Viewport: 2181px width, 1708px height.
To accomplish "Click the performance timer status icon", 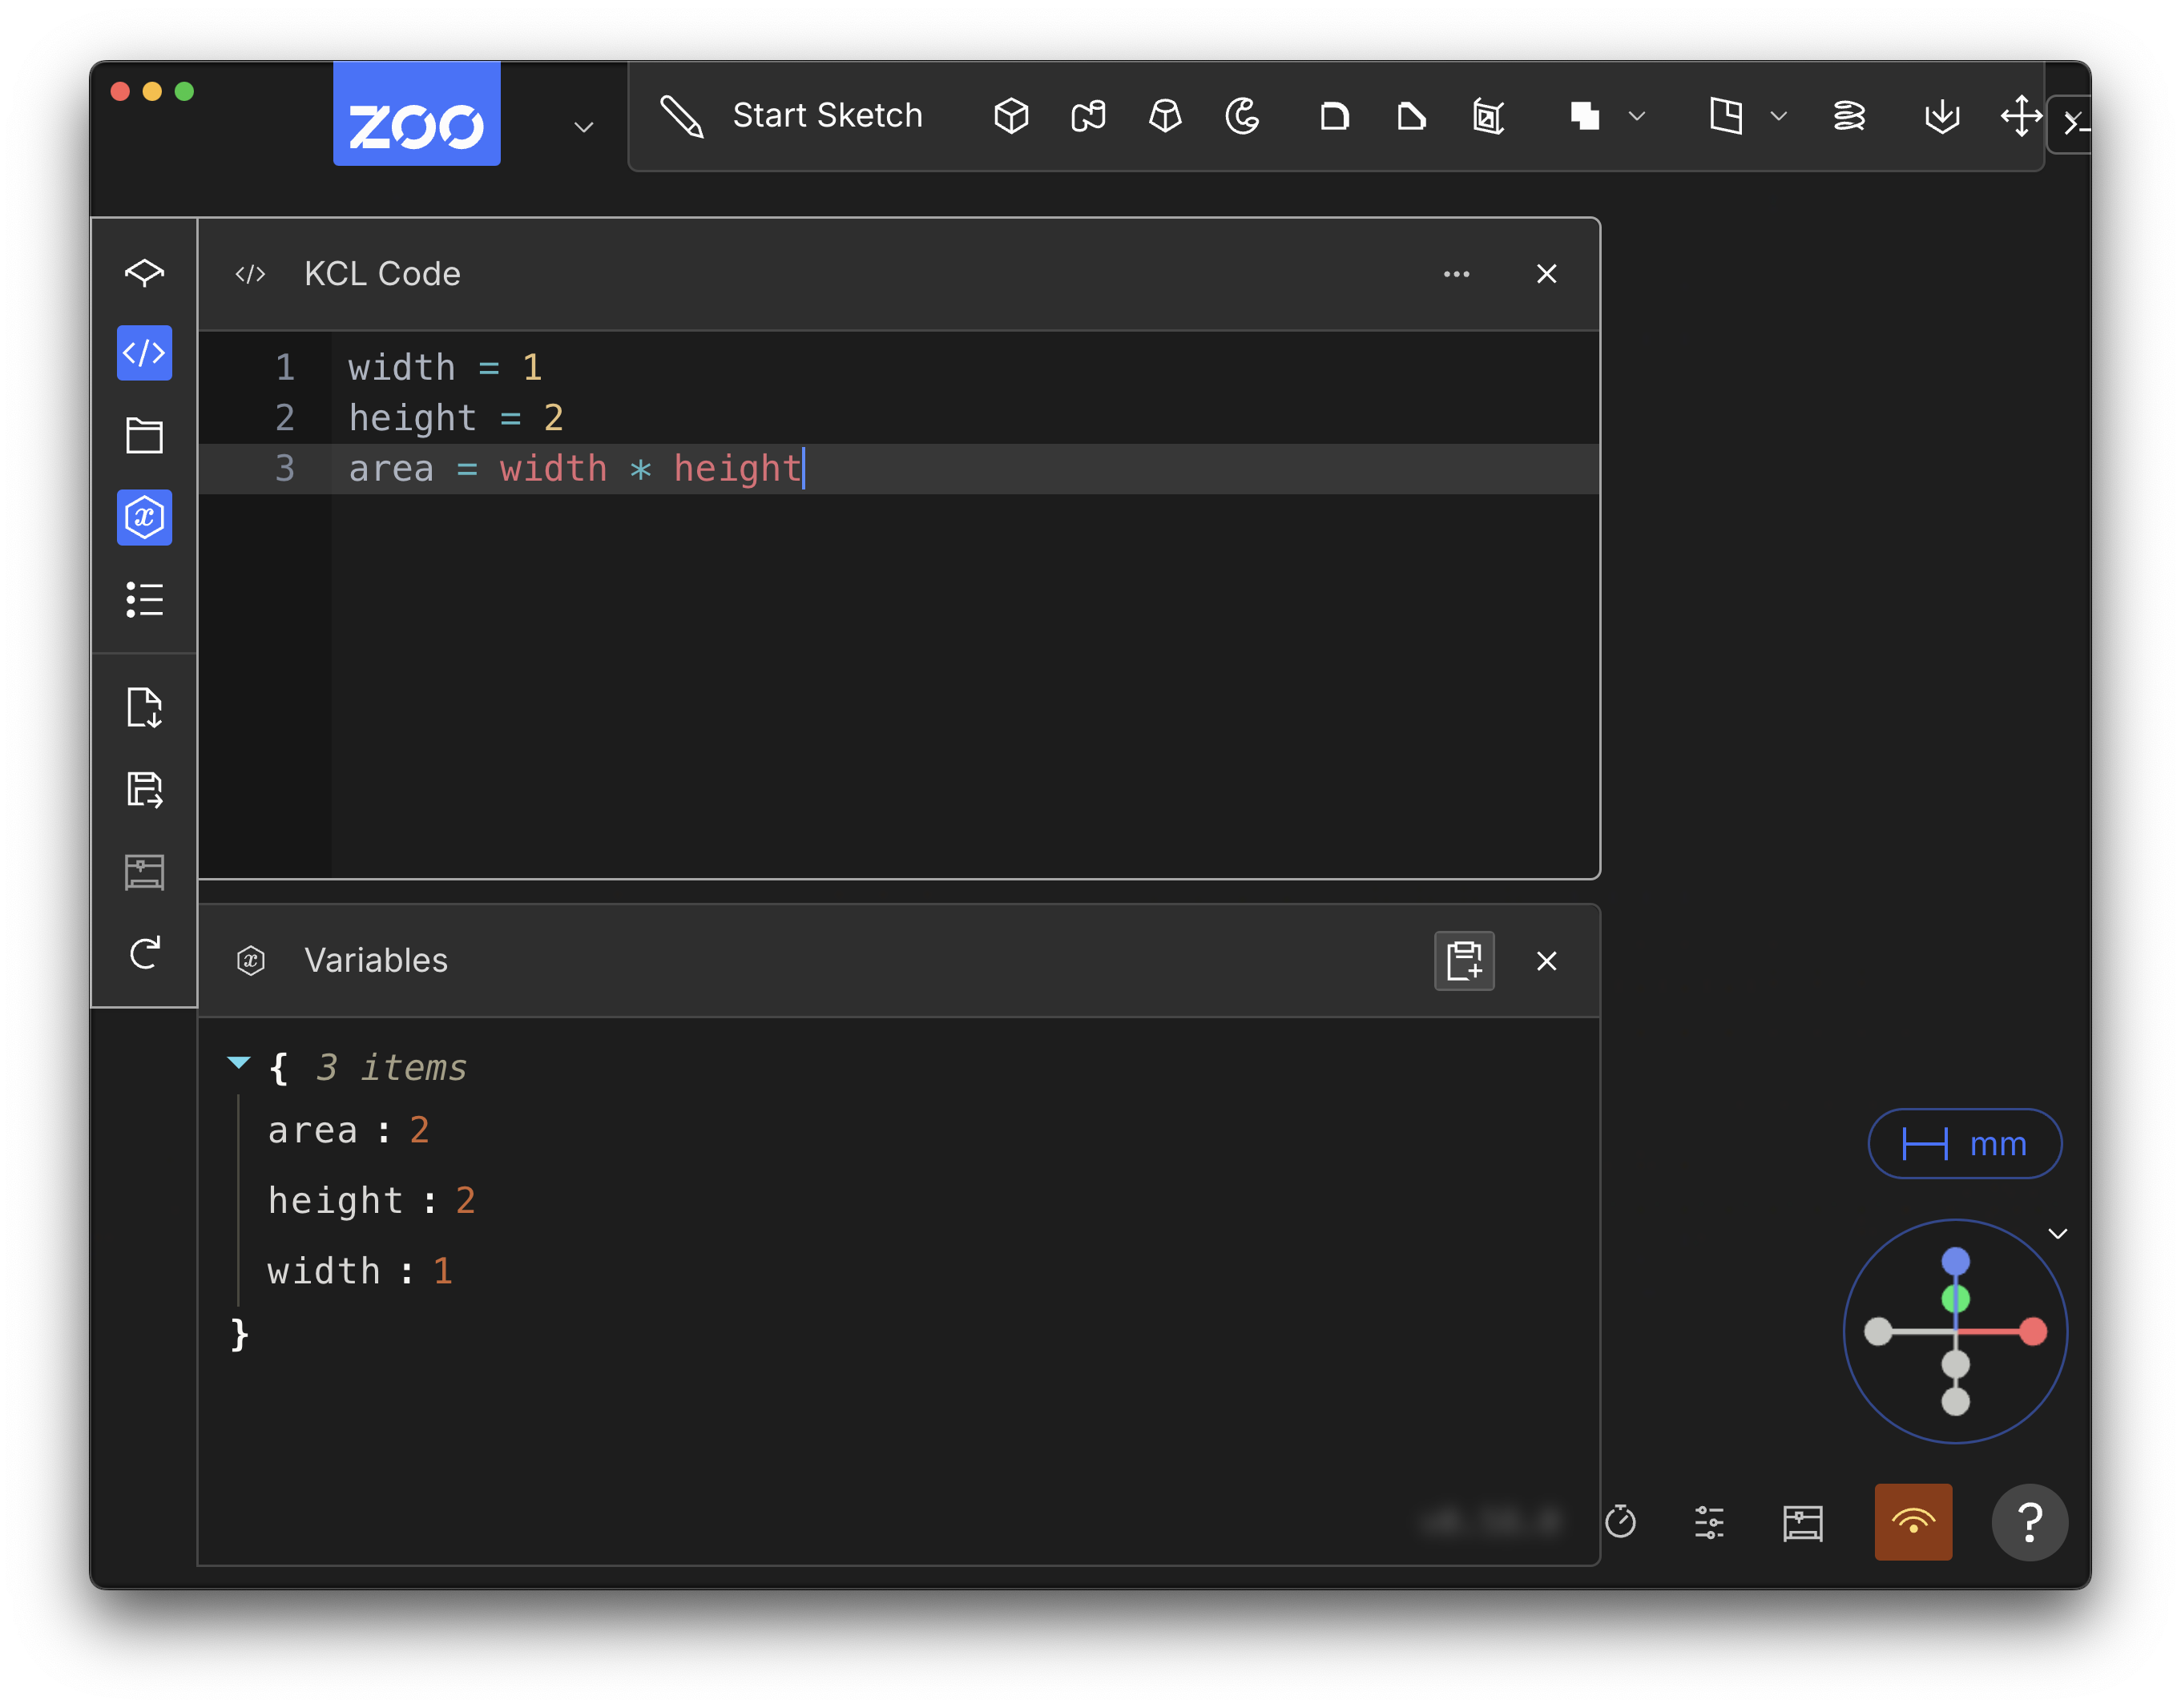I will tap(1620, 1522).
